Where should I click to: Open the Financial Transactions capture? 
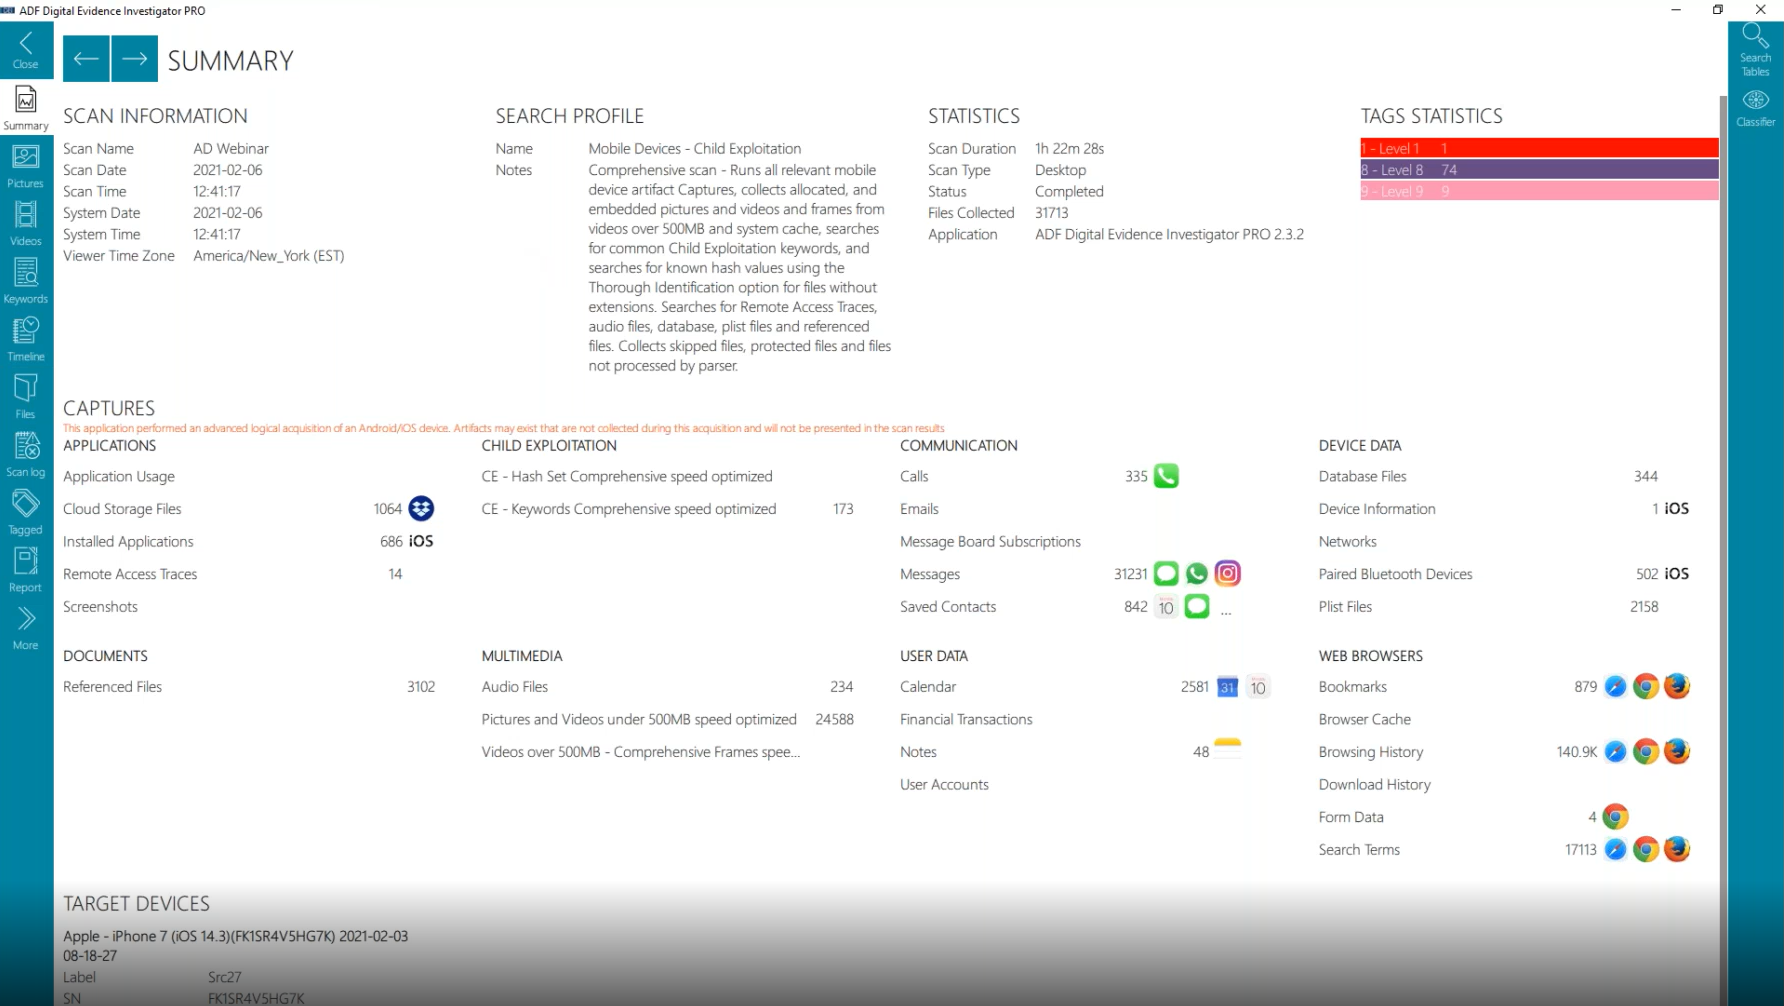coord(966,719)
